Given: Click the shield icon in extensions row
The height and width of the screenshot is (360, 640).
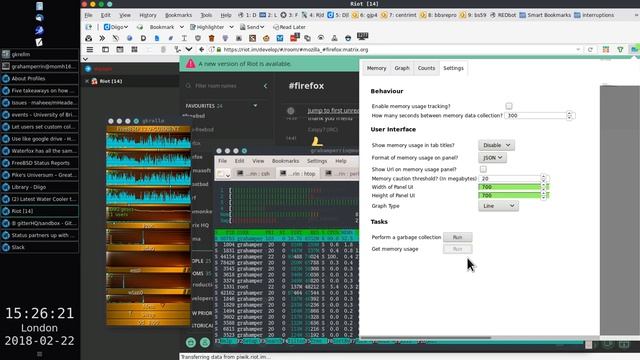Looking at the screenshot, I should 198,38.
